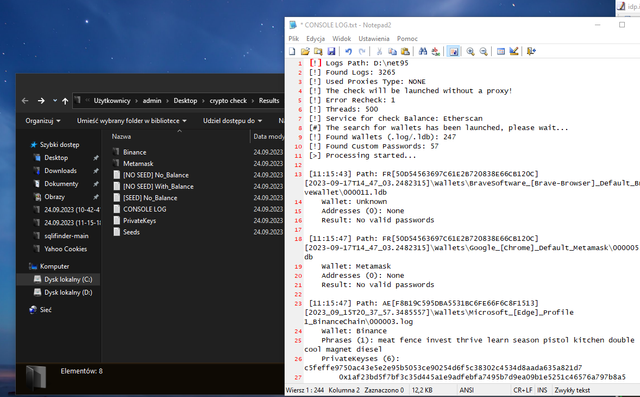Image resolution: width=640 pixels, height=397 pixels.
Task: Open the 'Udziel dostępu do' dropdown
Action: point(232,121)
